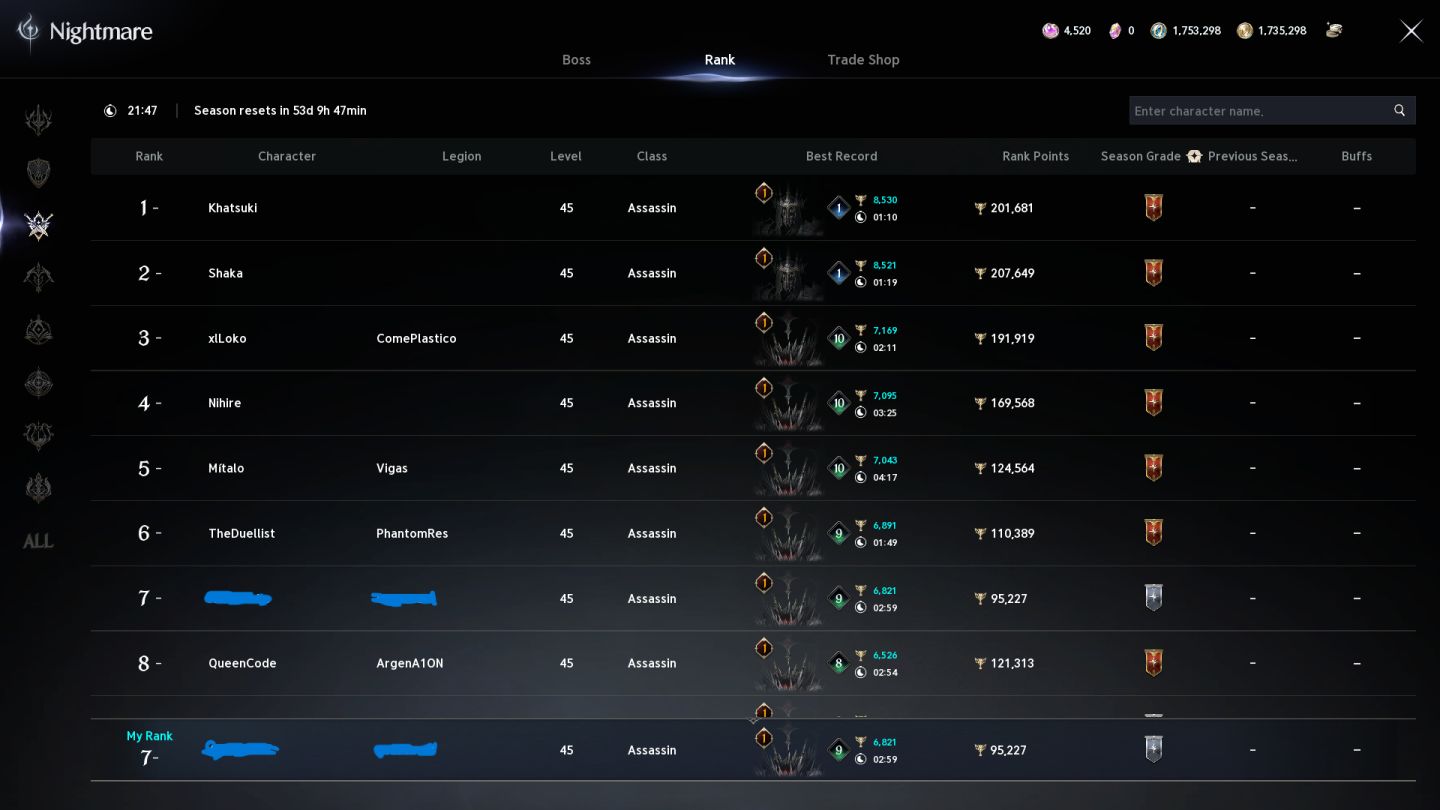Select the highlighted Assassin class filter icon

[39, 226]
